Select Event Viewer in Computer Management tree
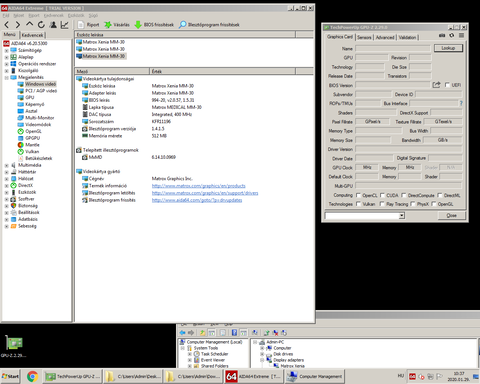This screenshot has width=480, height=384. point(209,360)
